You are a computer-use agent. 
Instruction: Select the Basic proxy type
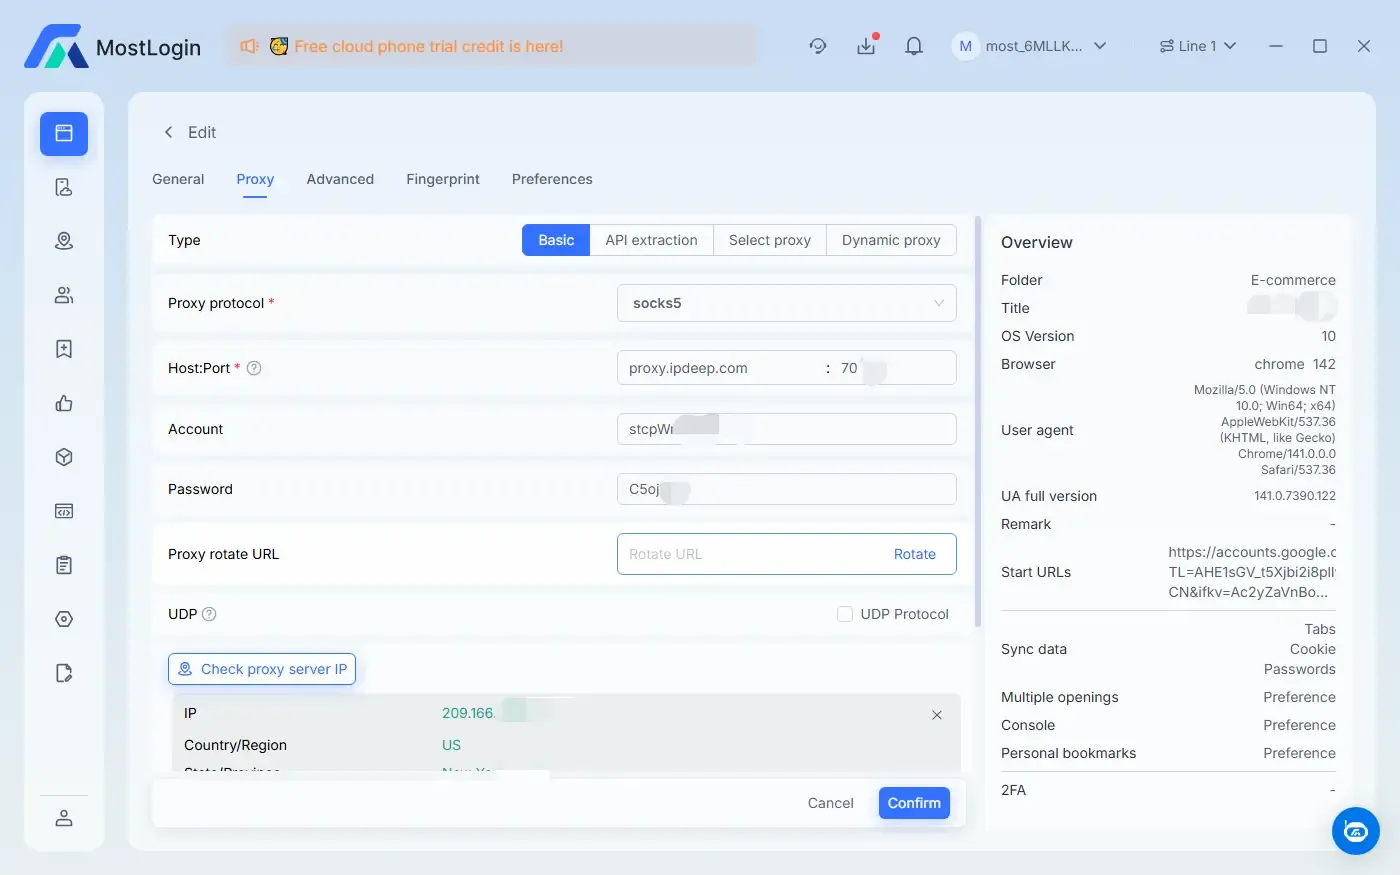[x=556, y=240]
